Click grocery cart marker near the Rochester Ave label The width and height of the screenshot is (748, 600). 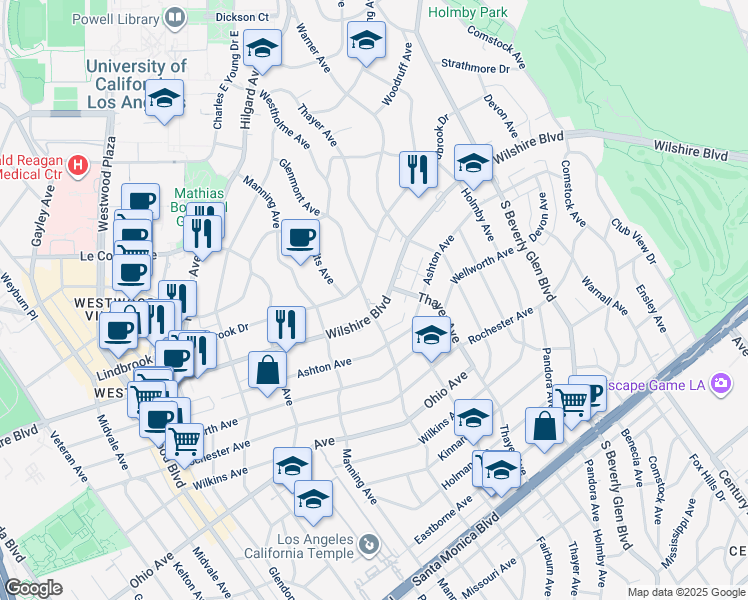click(185, 445)
